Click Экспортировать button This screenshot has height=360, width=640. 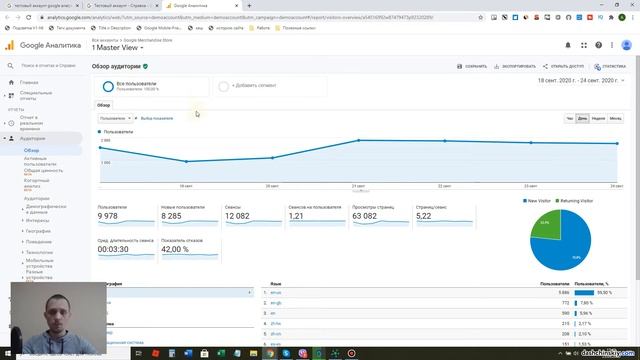[515, 67]
